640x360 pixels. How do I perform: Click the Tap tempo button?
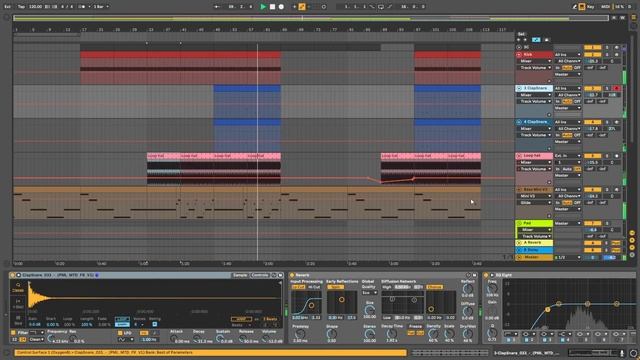21,7
